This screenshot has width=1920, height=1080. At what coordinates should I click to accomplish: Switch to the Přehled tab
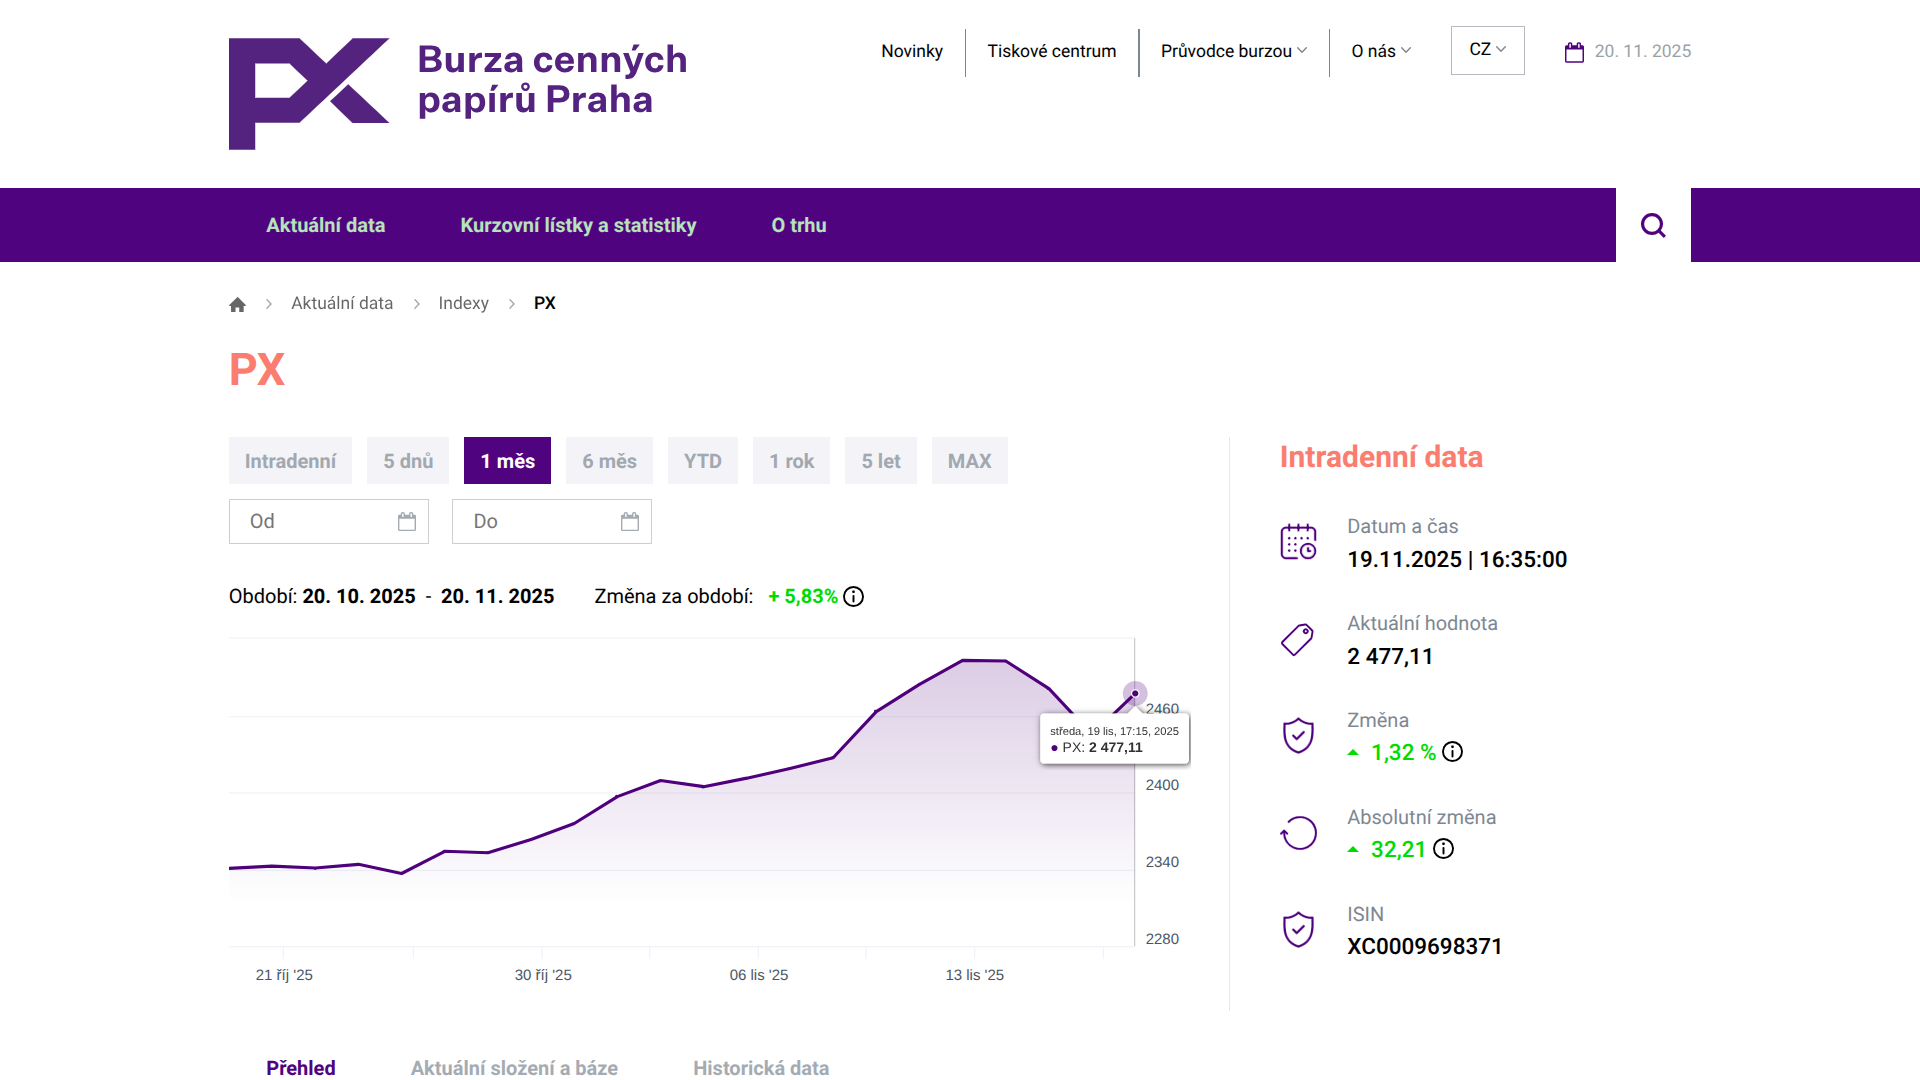pos(301,1067)
